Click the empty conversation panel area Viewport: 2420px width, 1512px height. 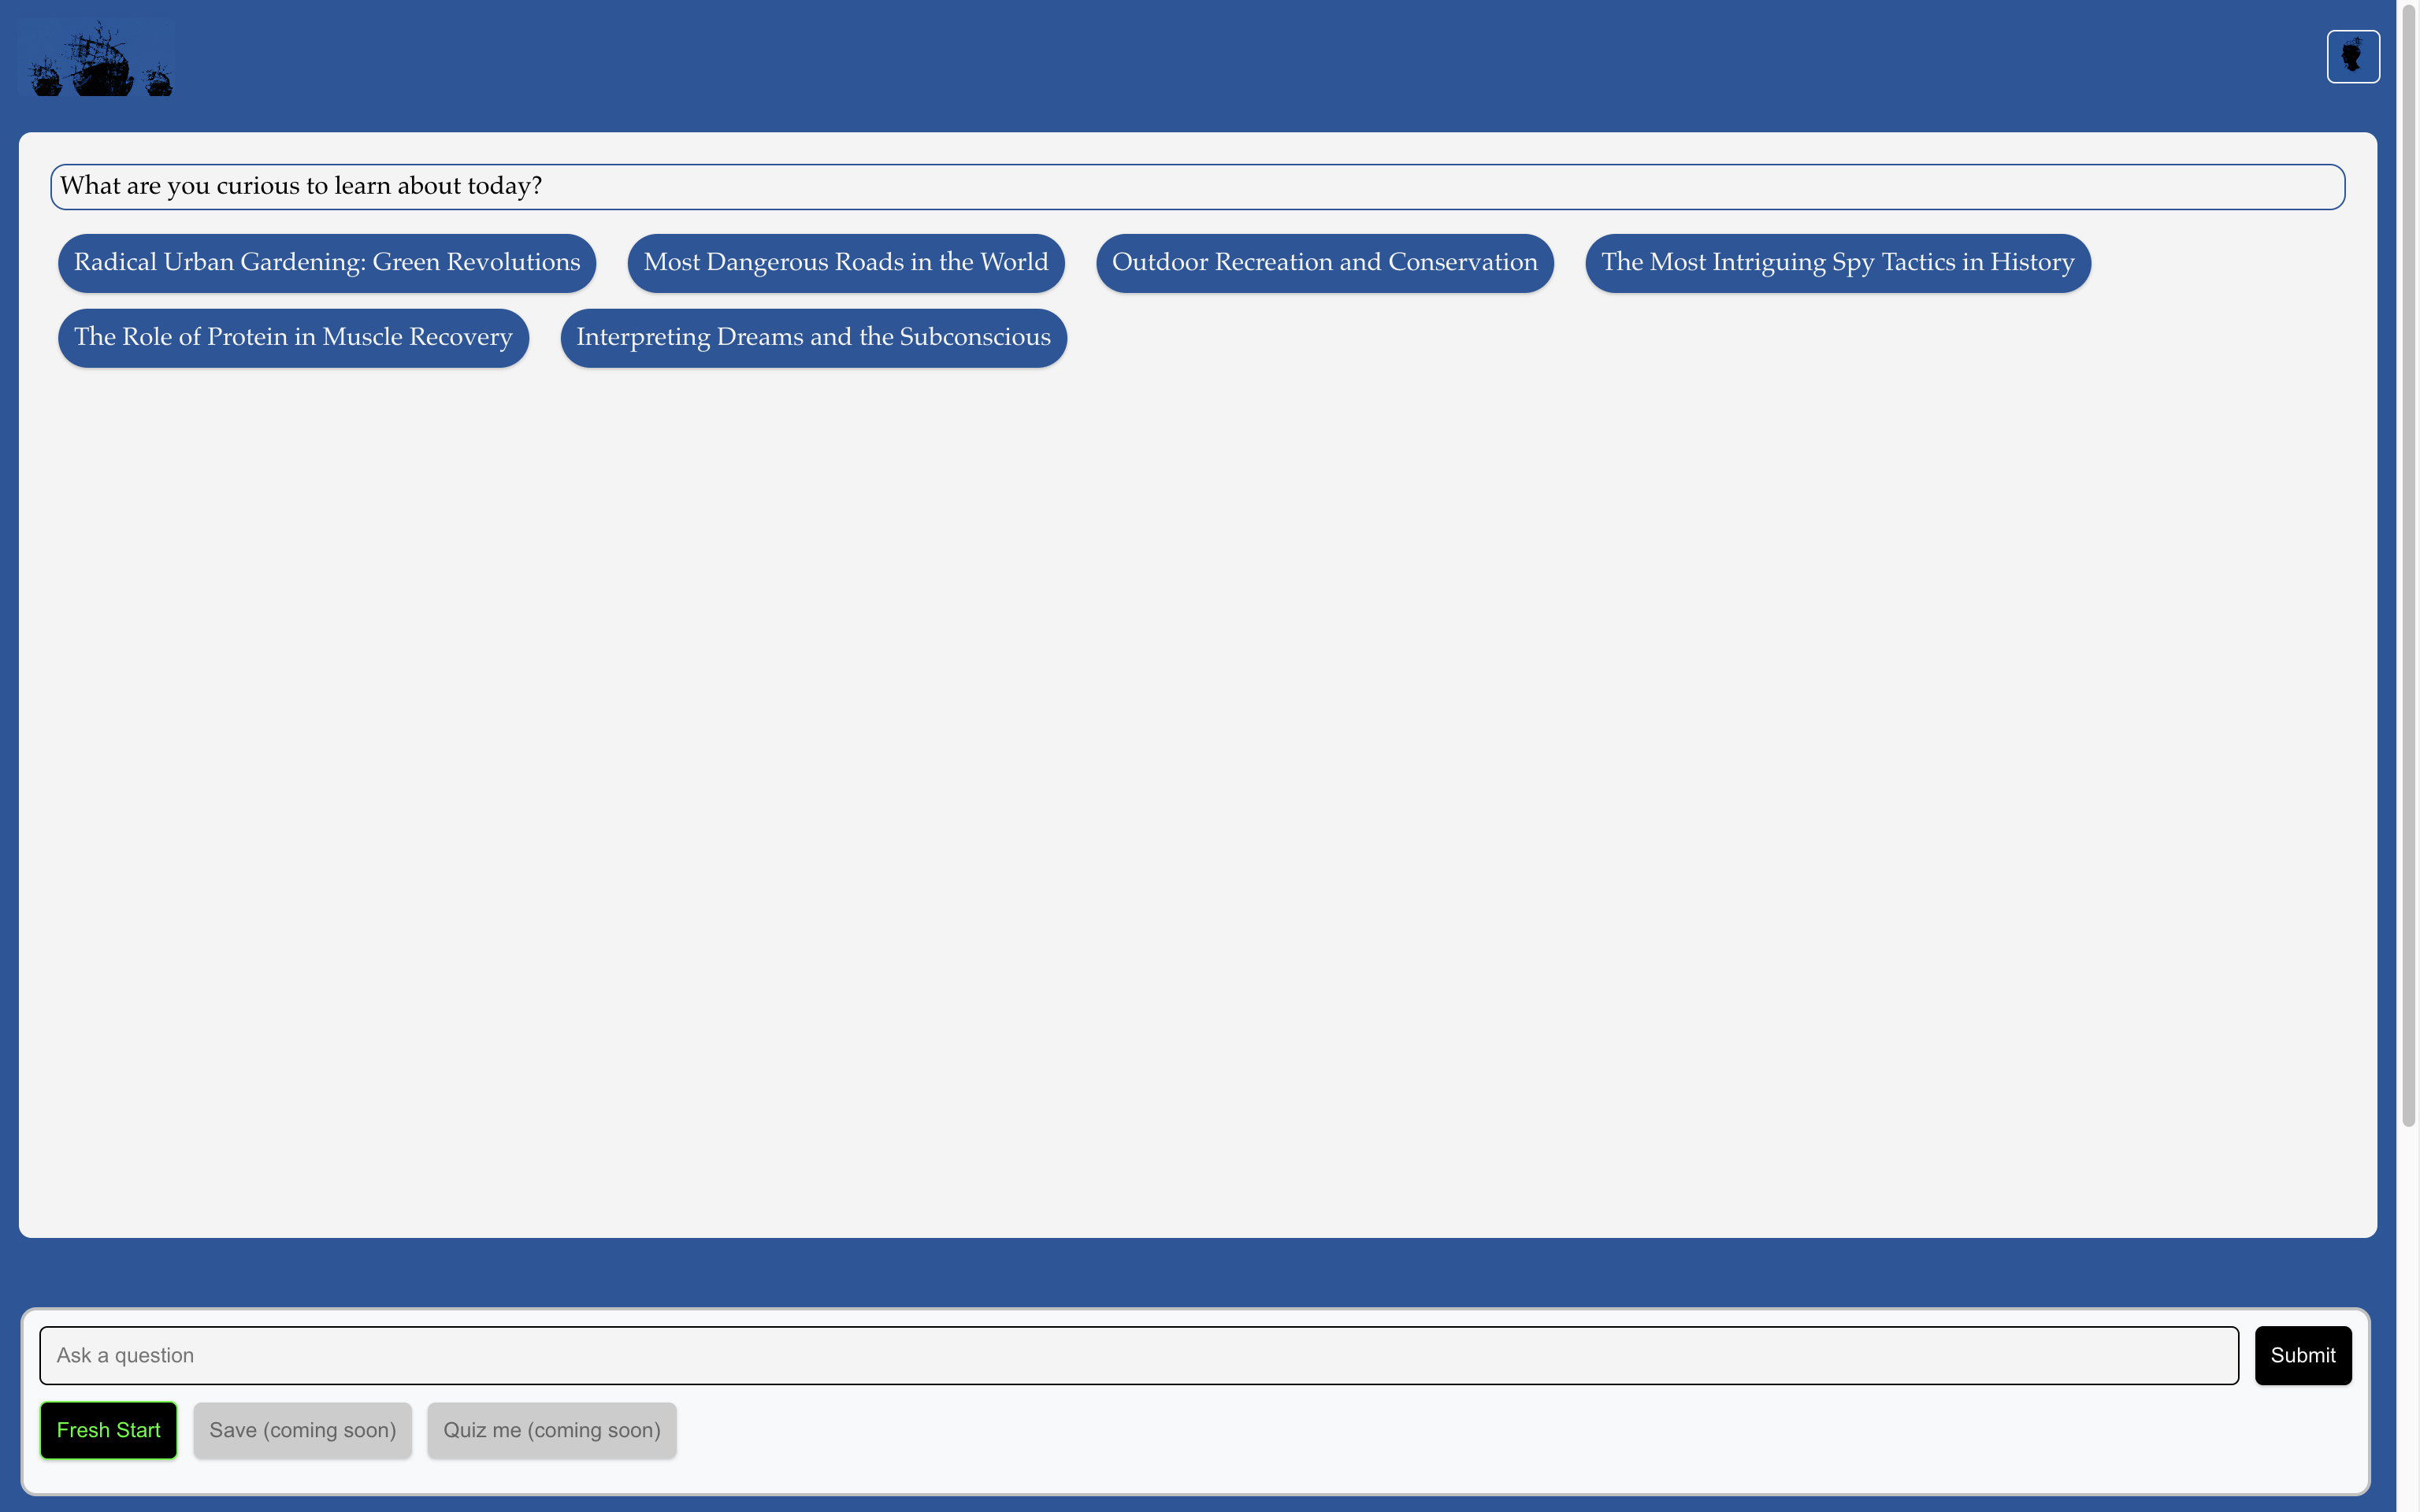[x=1197, y=800]
